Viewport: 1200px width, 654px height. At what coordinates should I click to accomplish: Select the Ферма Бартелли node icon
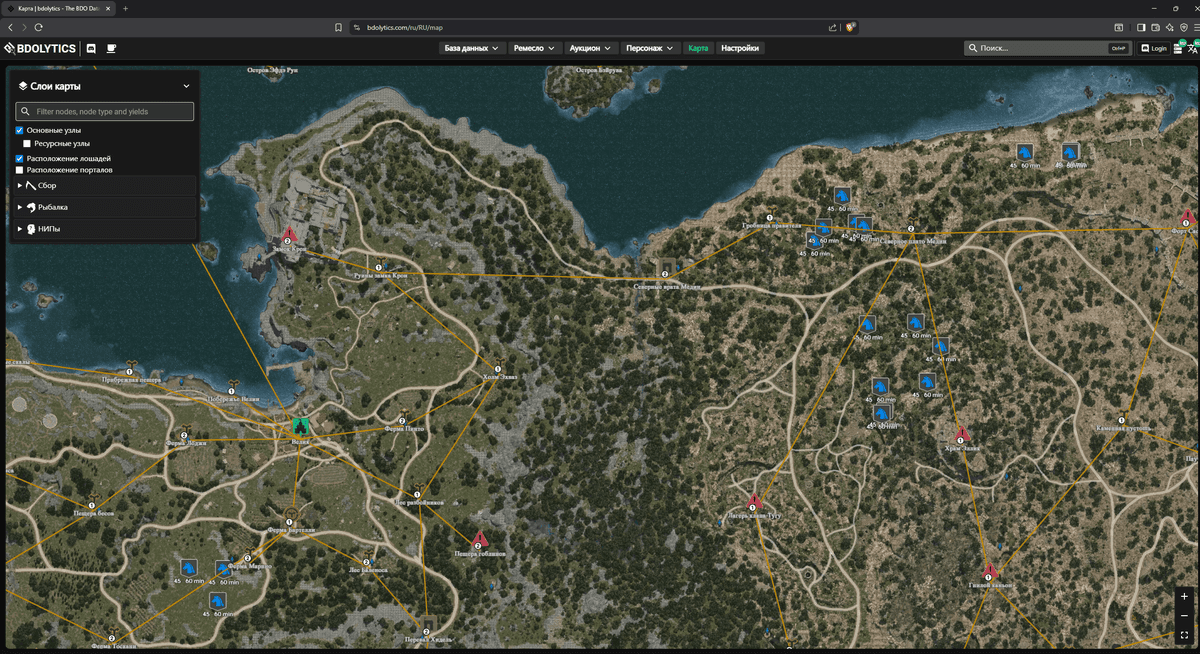click(x=290, y=517)
